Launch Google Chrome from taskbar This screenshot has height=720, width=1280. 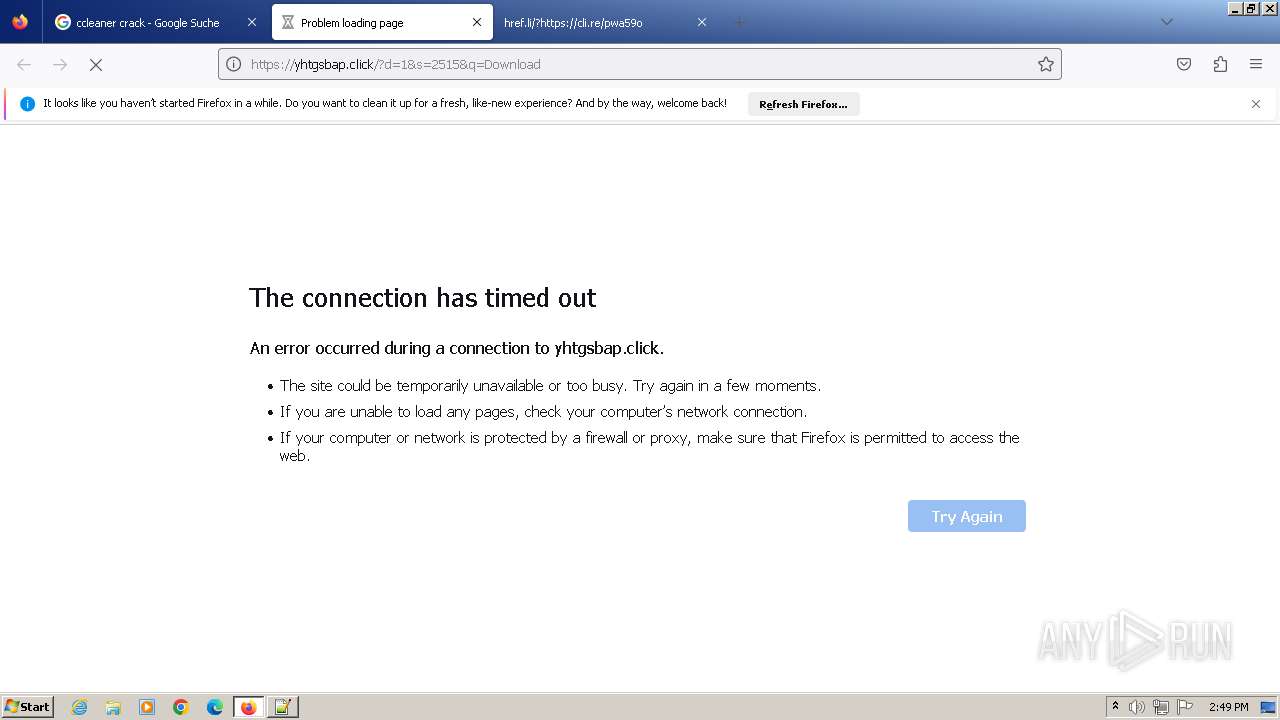[181, 707]
